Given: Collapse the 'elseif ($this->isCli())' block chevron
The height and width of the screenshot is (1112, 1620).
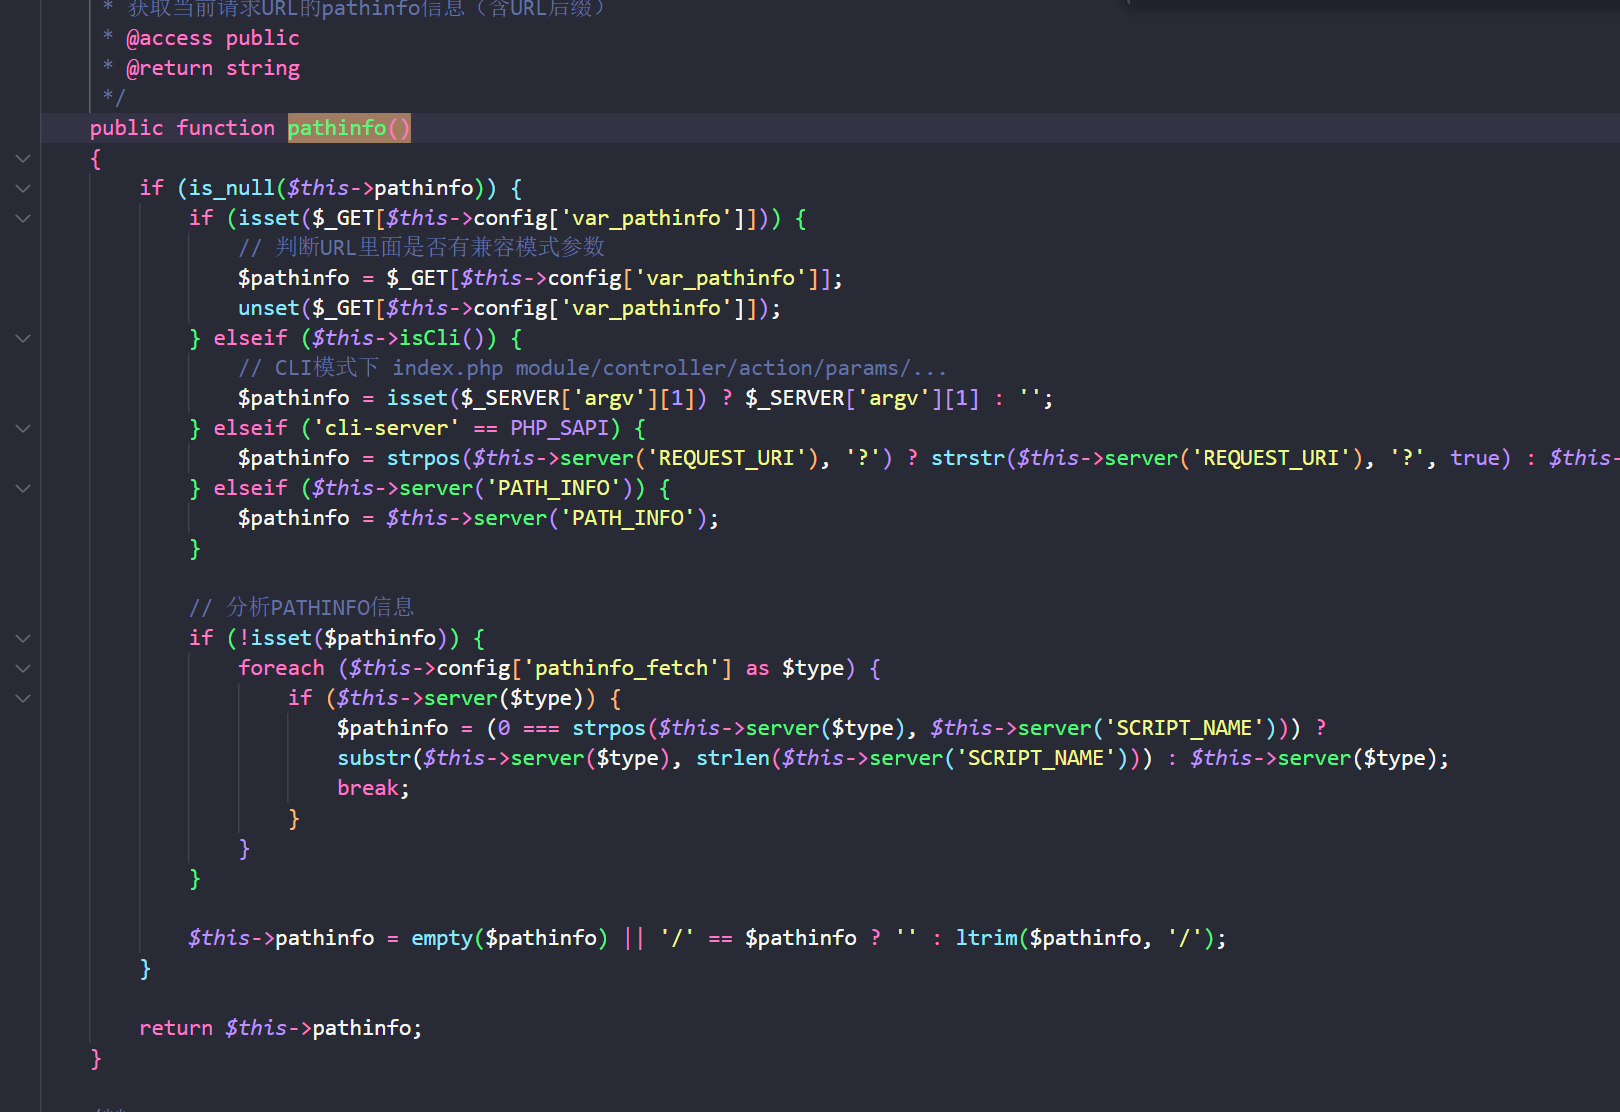Looking at the screenshot, I should [23, 338].
